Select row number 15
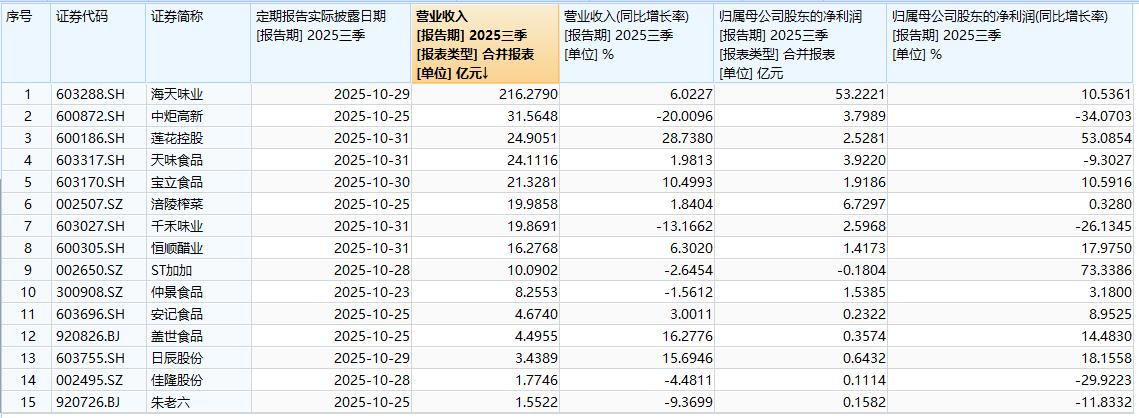The height and width of the screenshot is (418, 1139). pos(28,400)
